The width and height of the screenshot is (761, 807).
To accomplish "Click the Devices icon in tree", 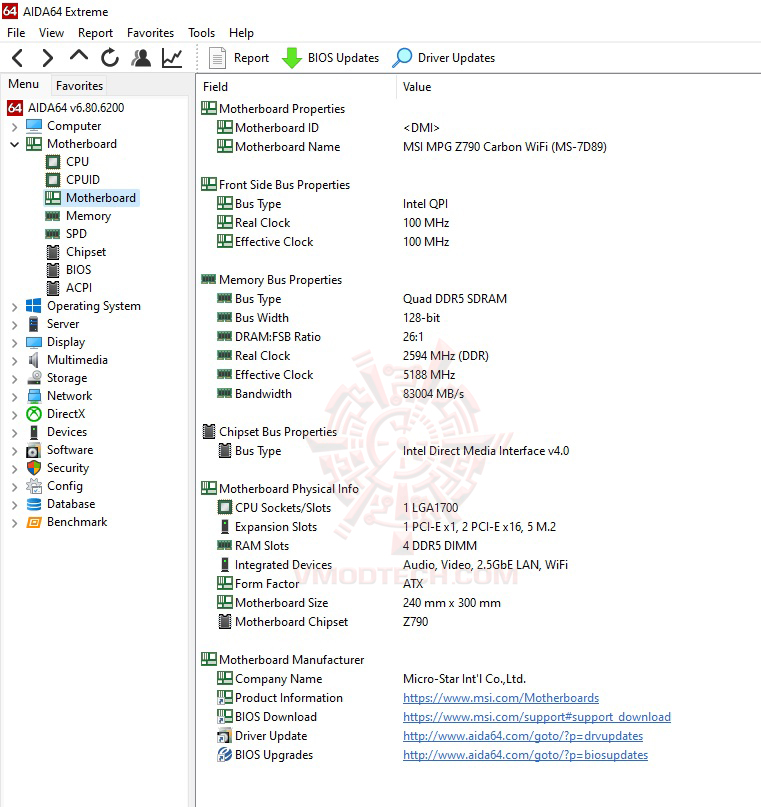I will click(33, 432).
